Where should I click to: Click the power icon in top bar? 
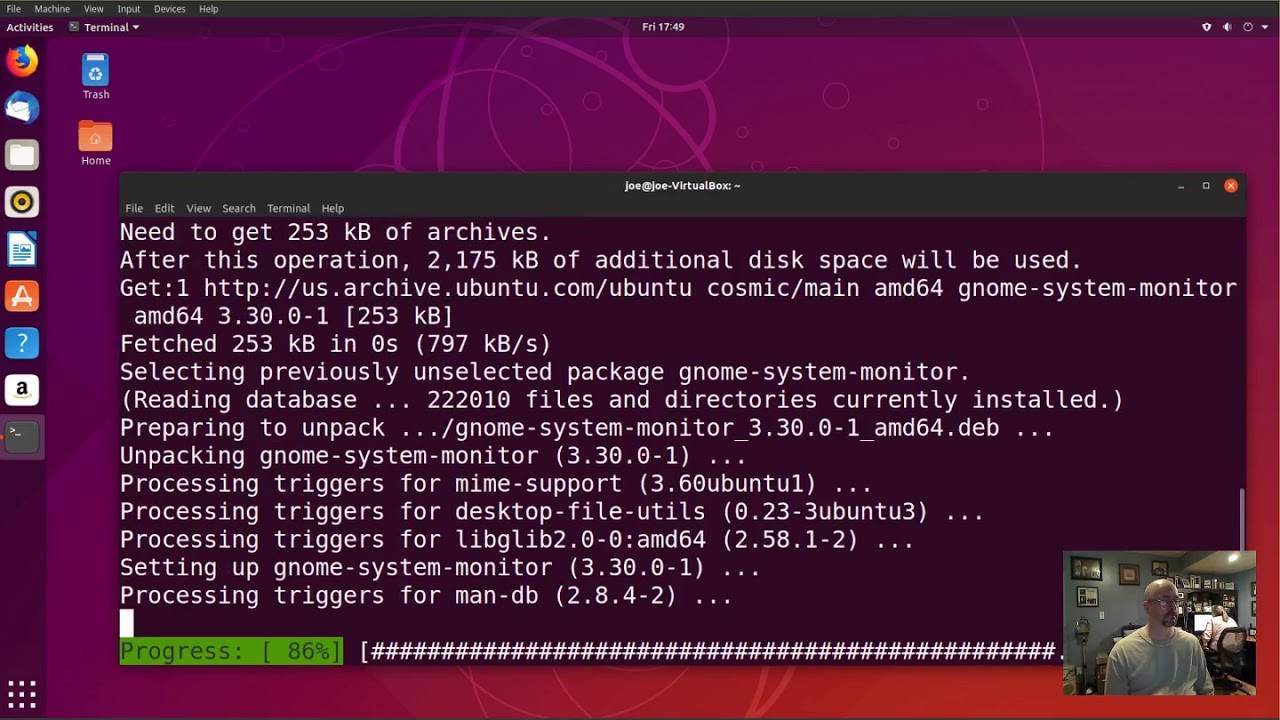[1247, 27]
